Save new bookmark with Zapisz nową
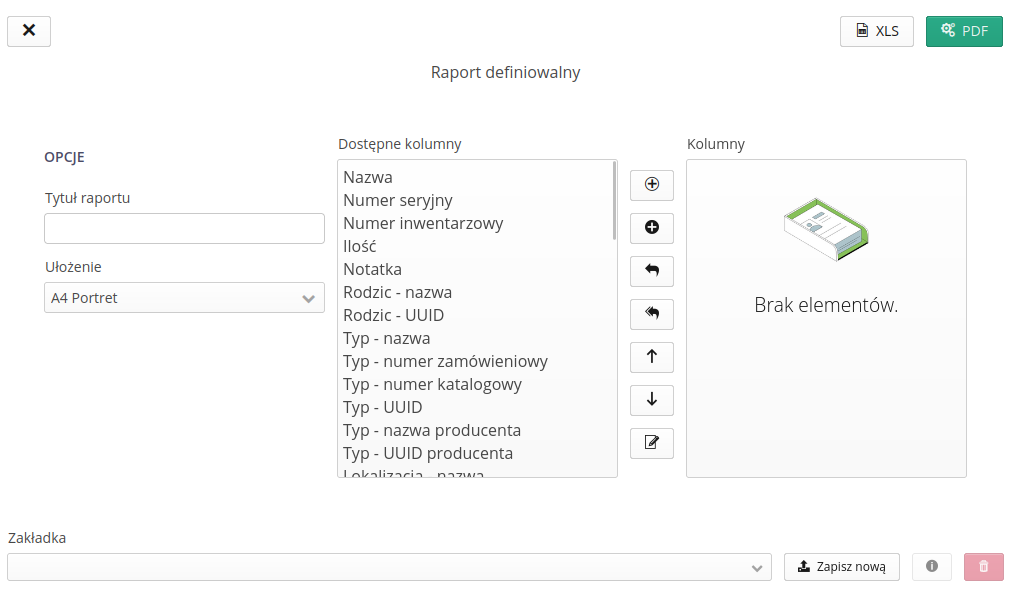Screen dimensions: 1015x590 (841, 567)
